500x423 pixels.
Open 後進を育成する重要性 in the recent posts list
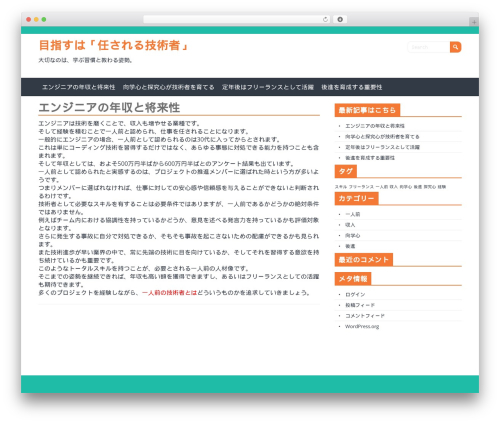(370, 158)
